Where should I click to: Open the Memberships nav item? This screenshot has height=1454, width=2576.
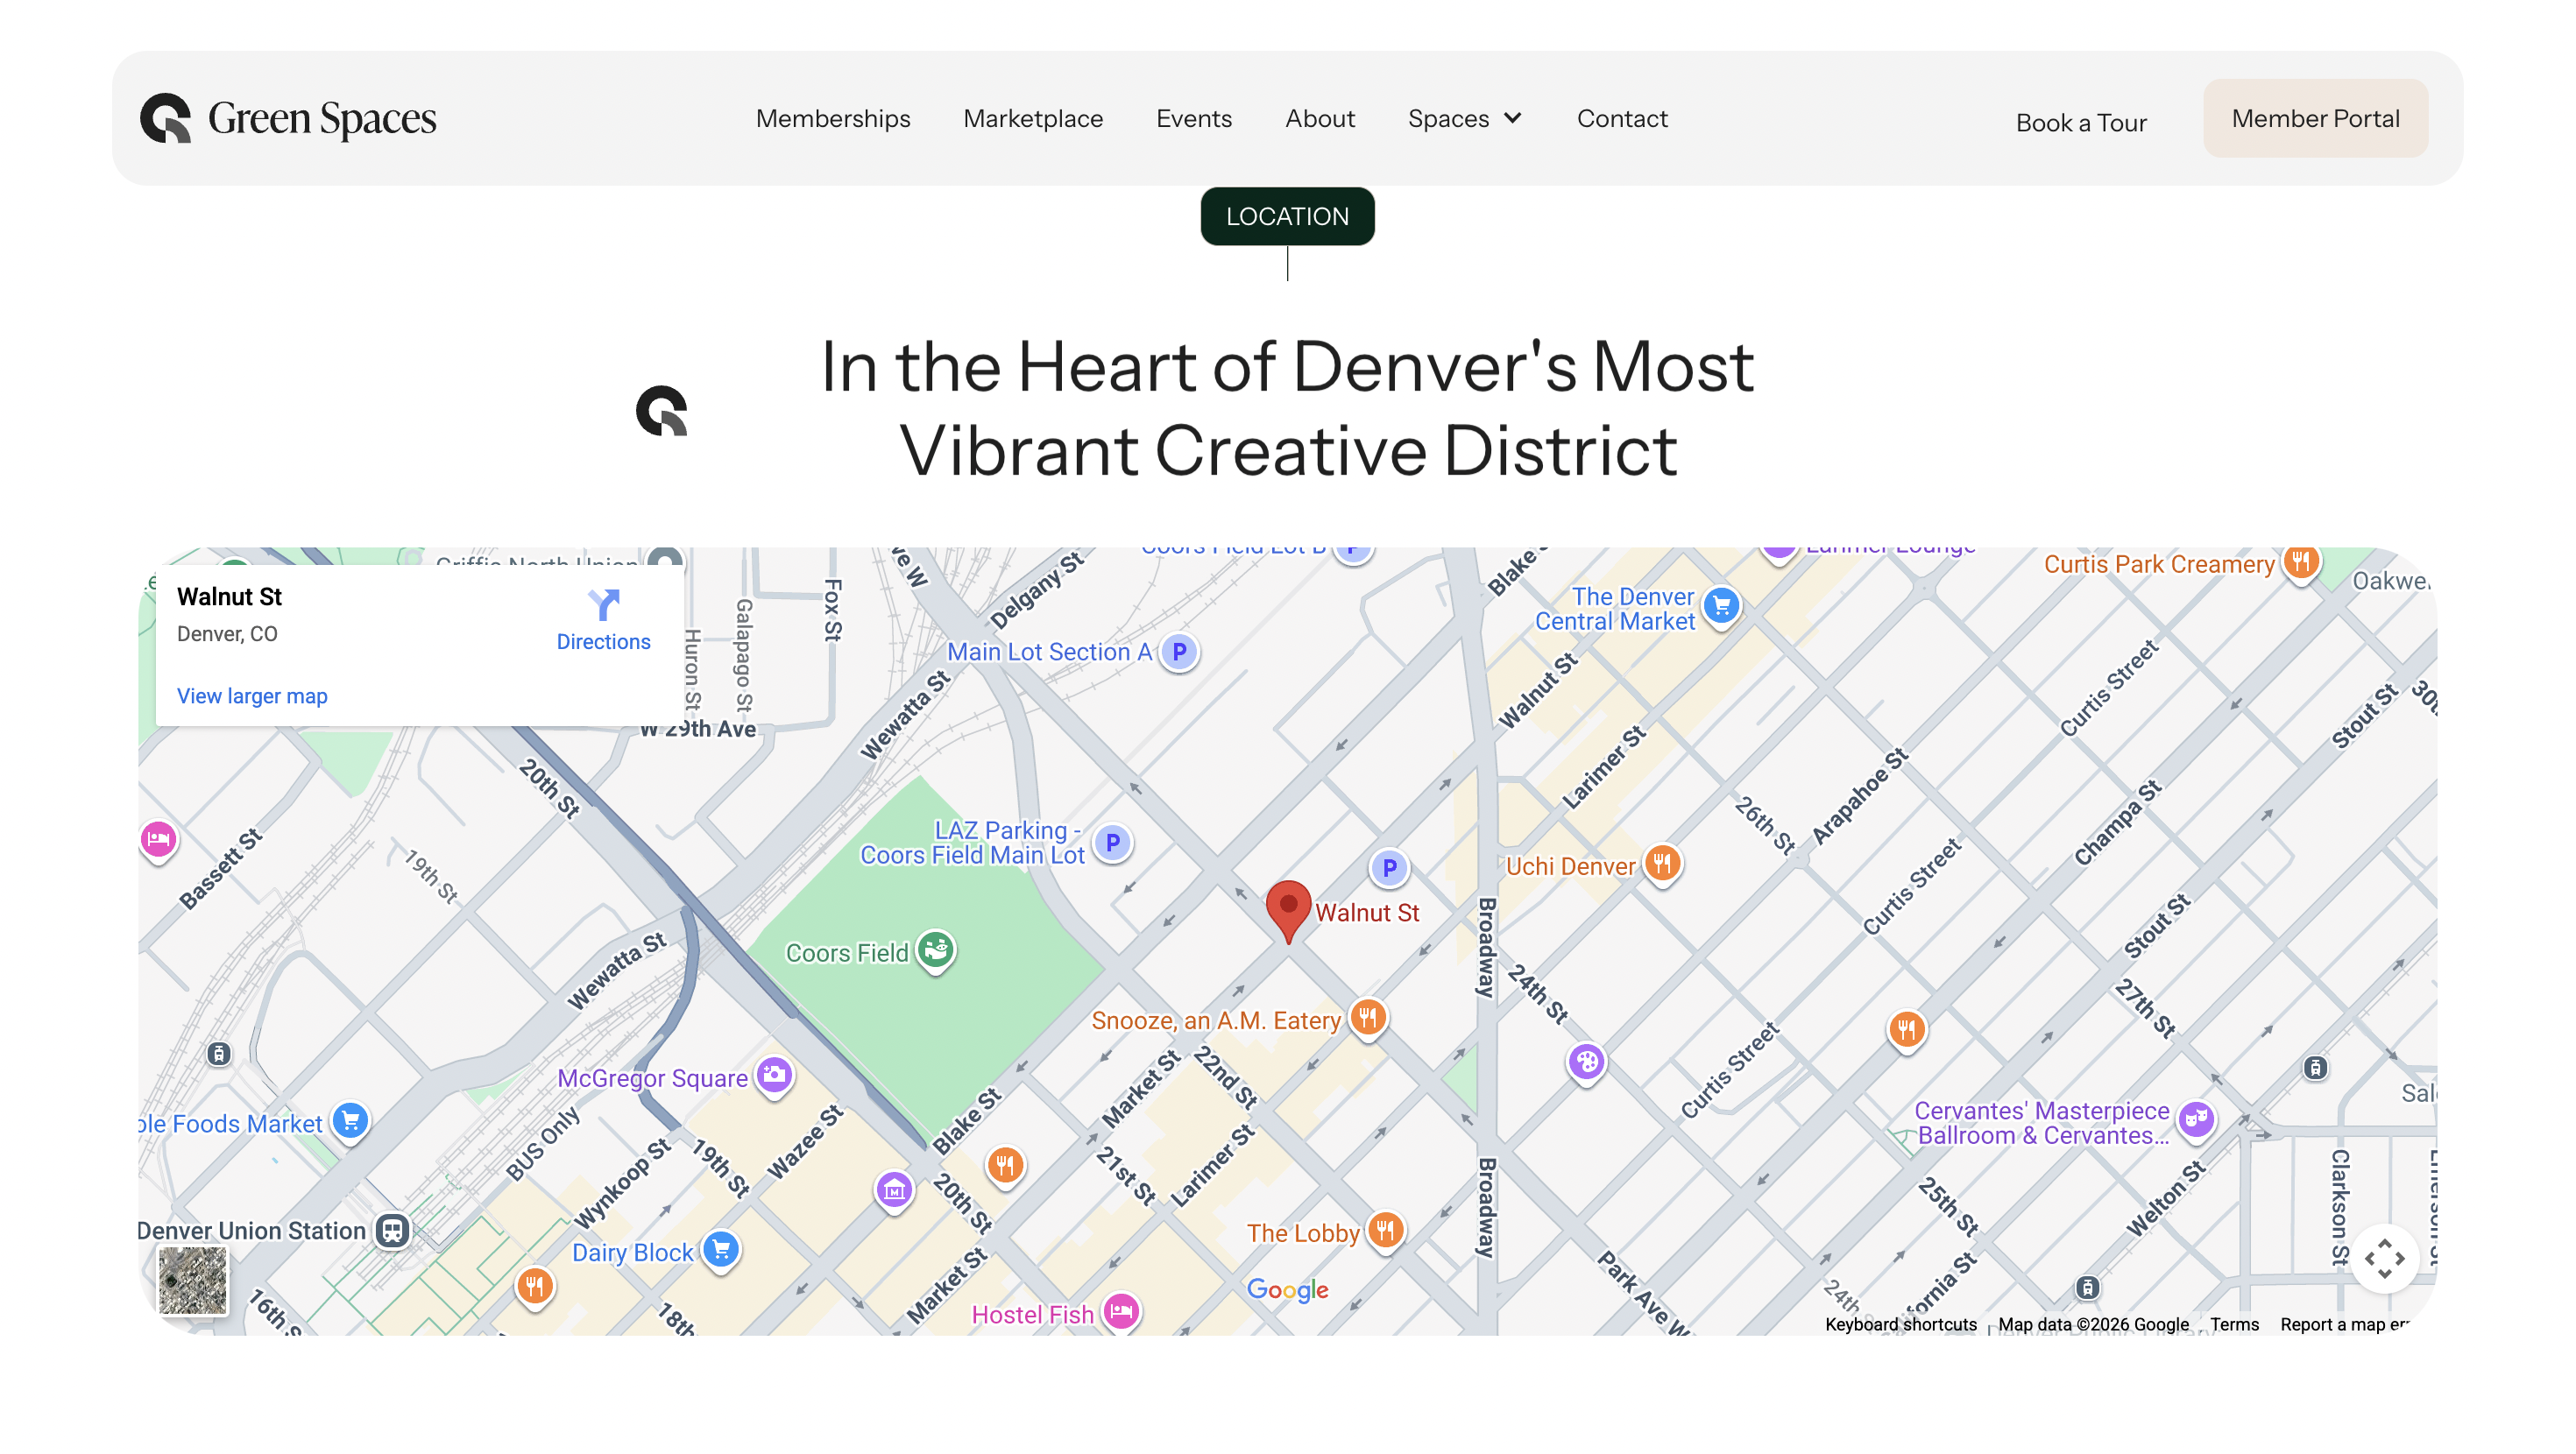[832, 118]
